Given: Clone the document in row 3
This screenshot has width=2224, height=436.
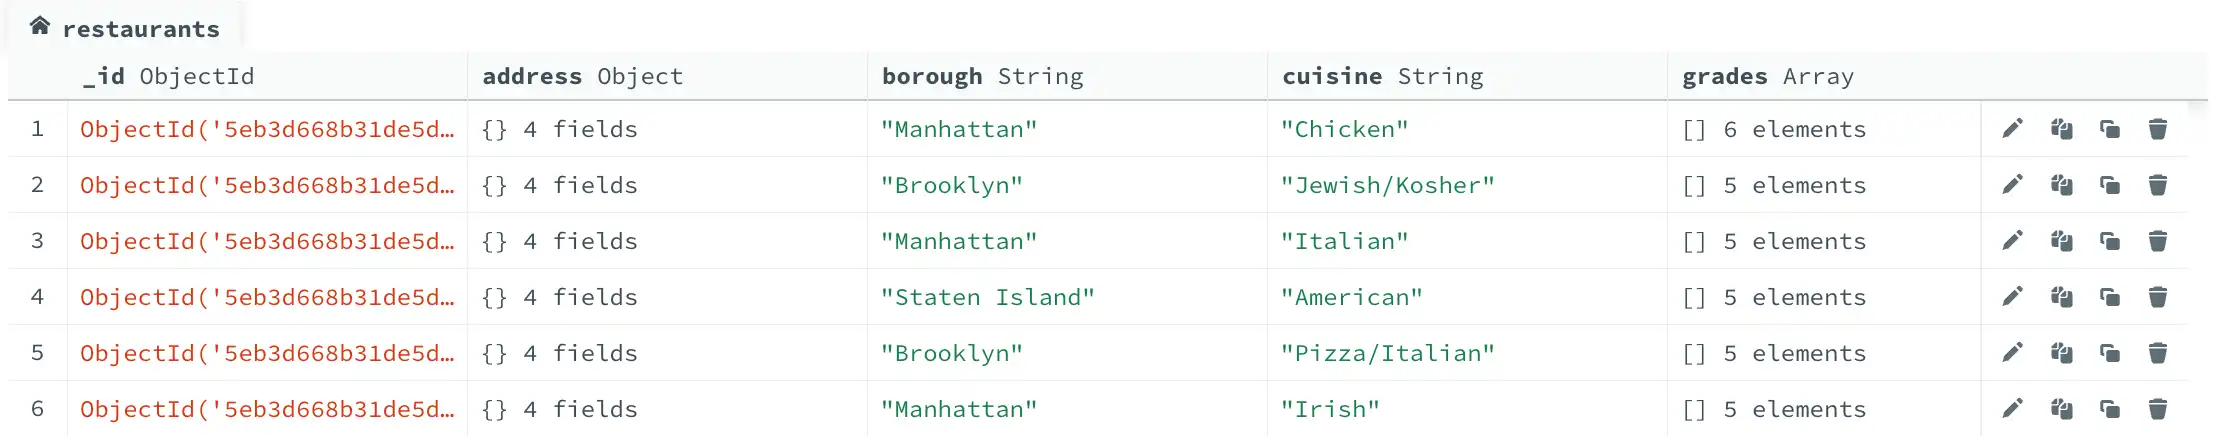Looking at the screenshot, I should 2110,241.
